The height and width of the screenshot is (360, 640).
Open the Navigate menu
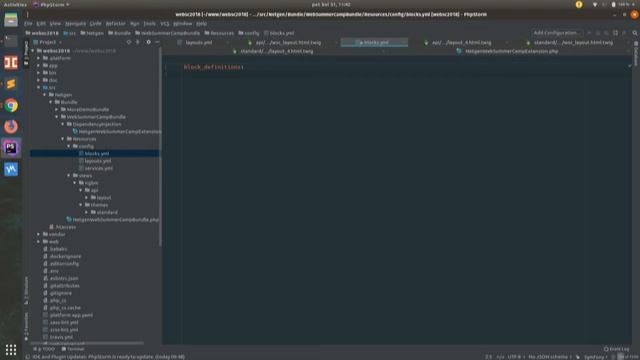pyautogui.click(x=75, y=24)
